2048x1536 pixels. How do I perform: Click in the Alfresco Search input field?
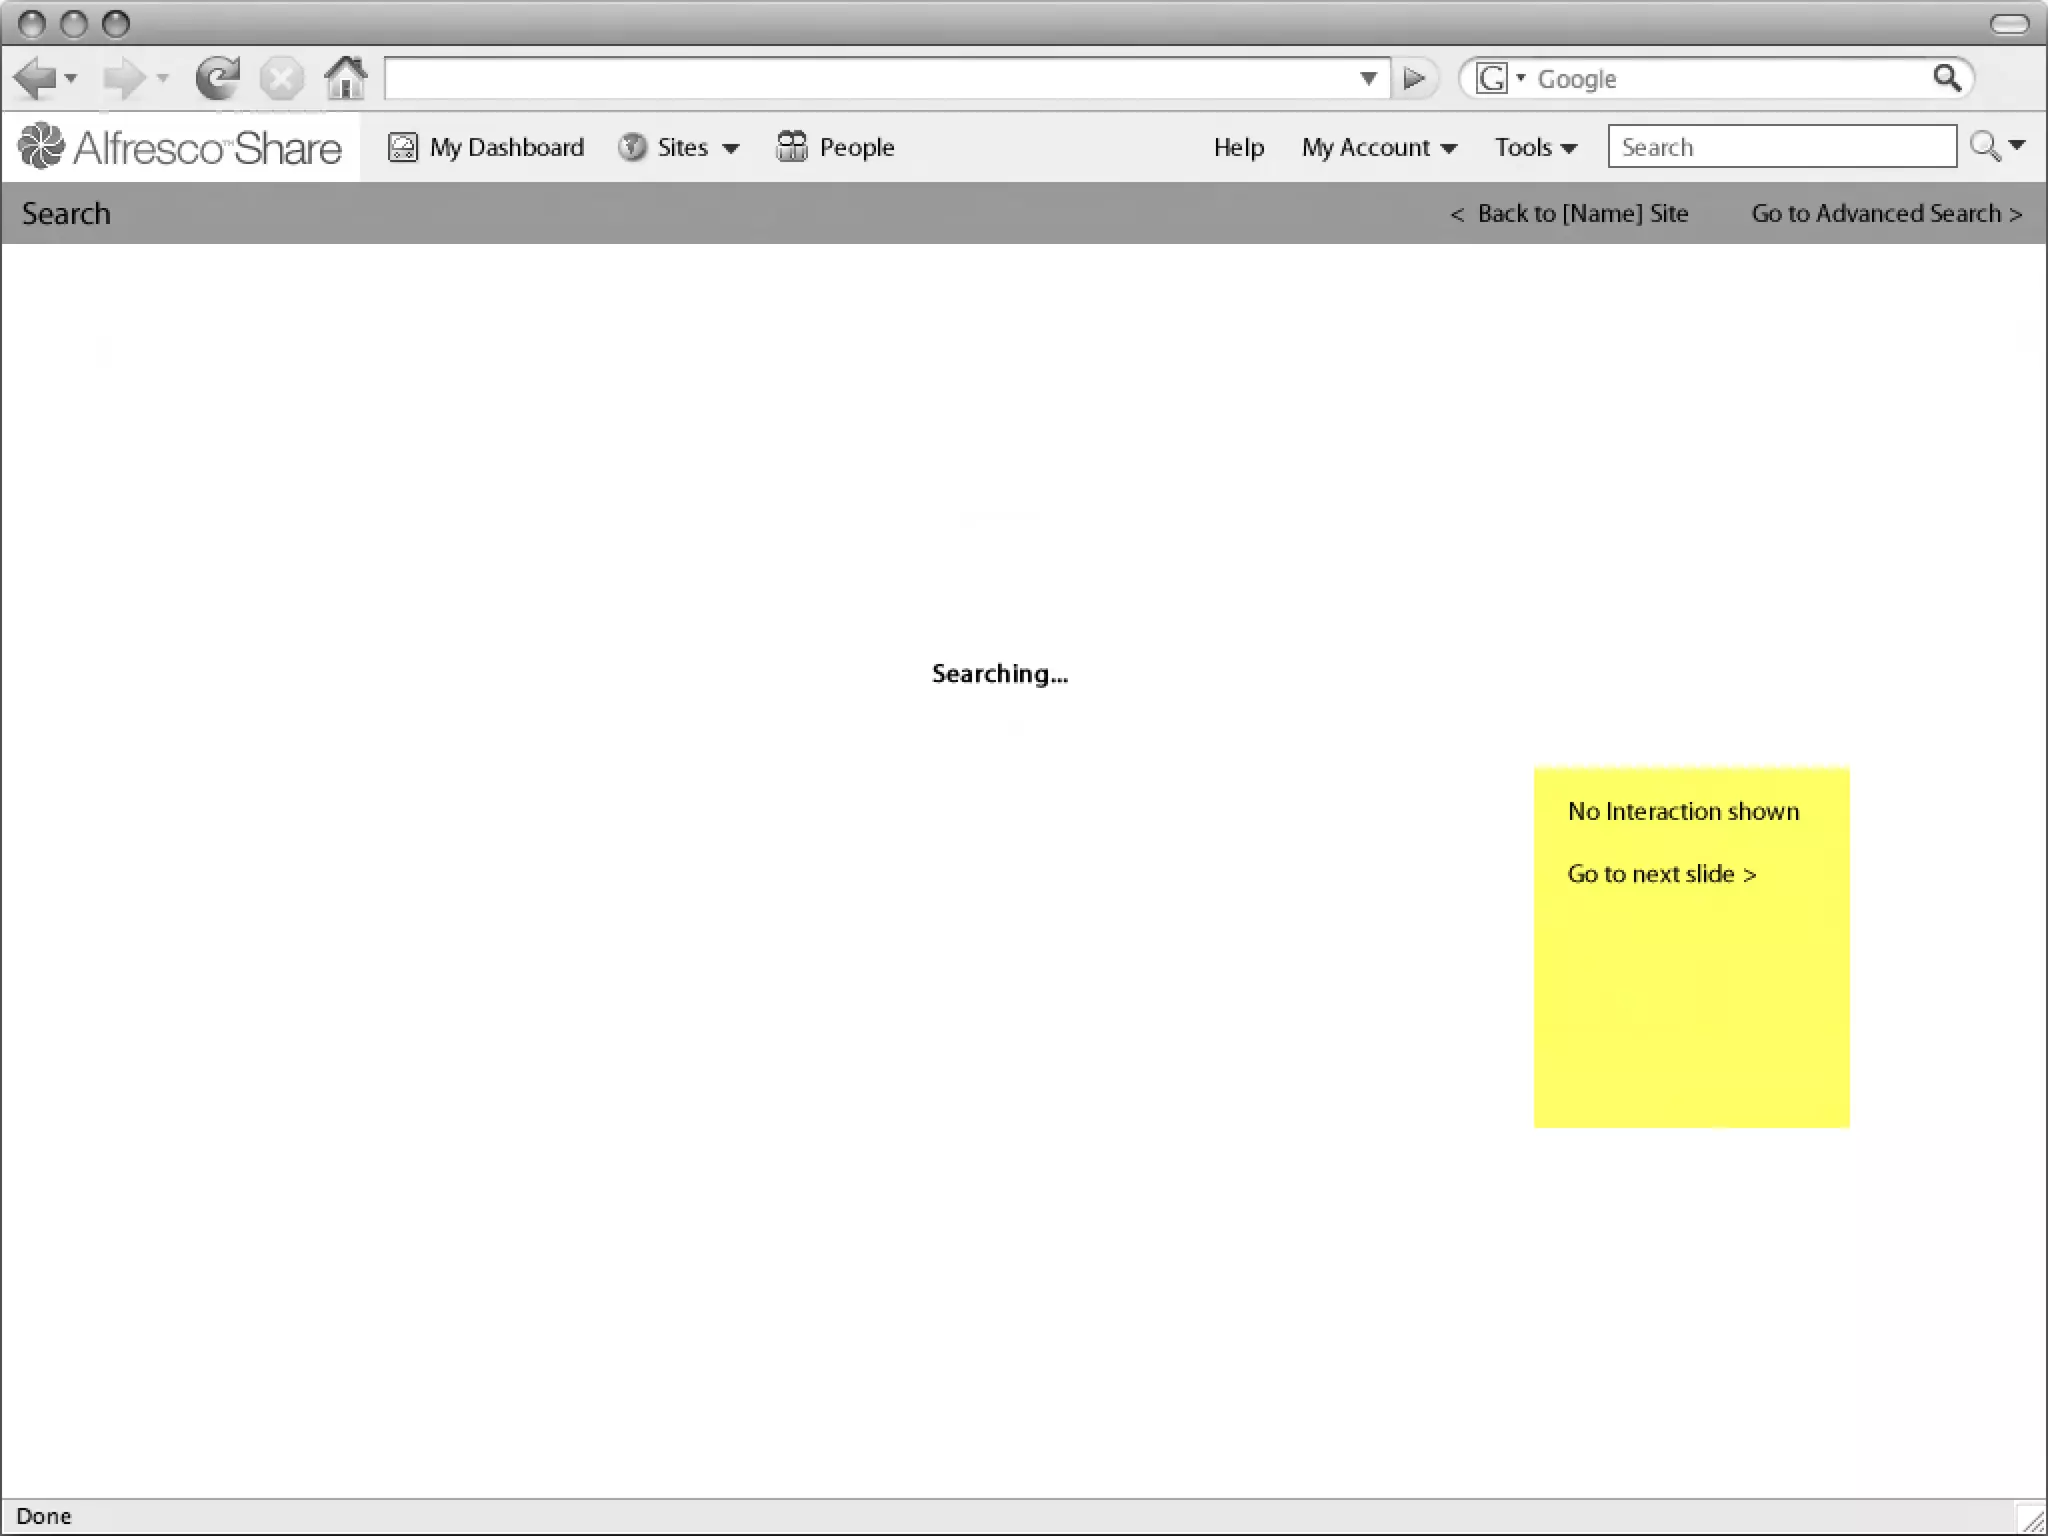(x=1781, y=147)
